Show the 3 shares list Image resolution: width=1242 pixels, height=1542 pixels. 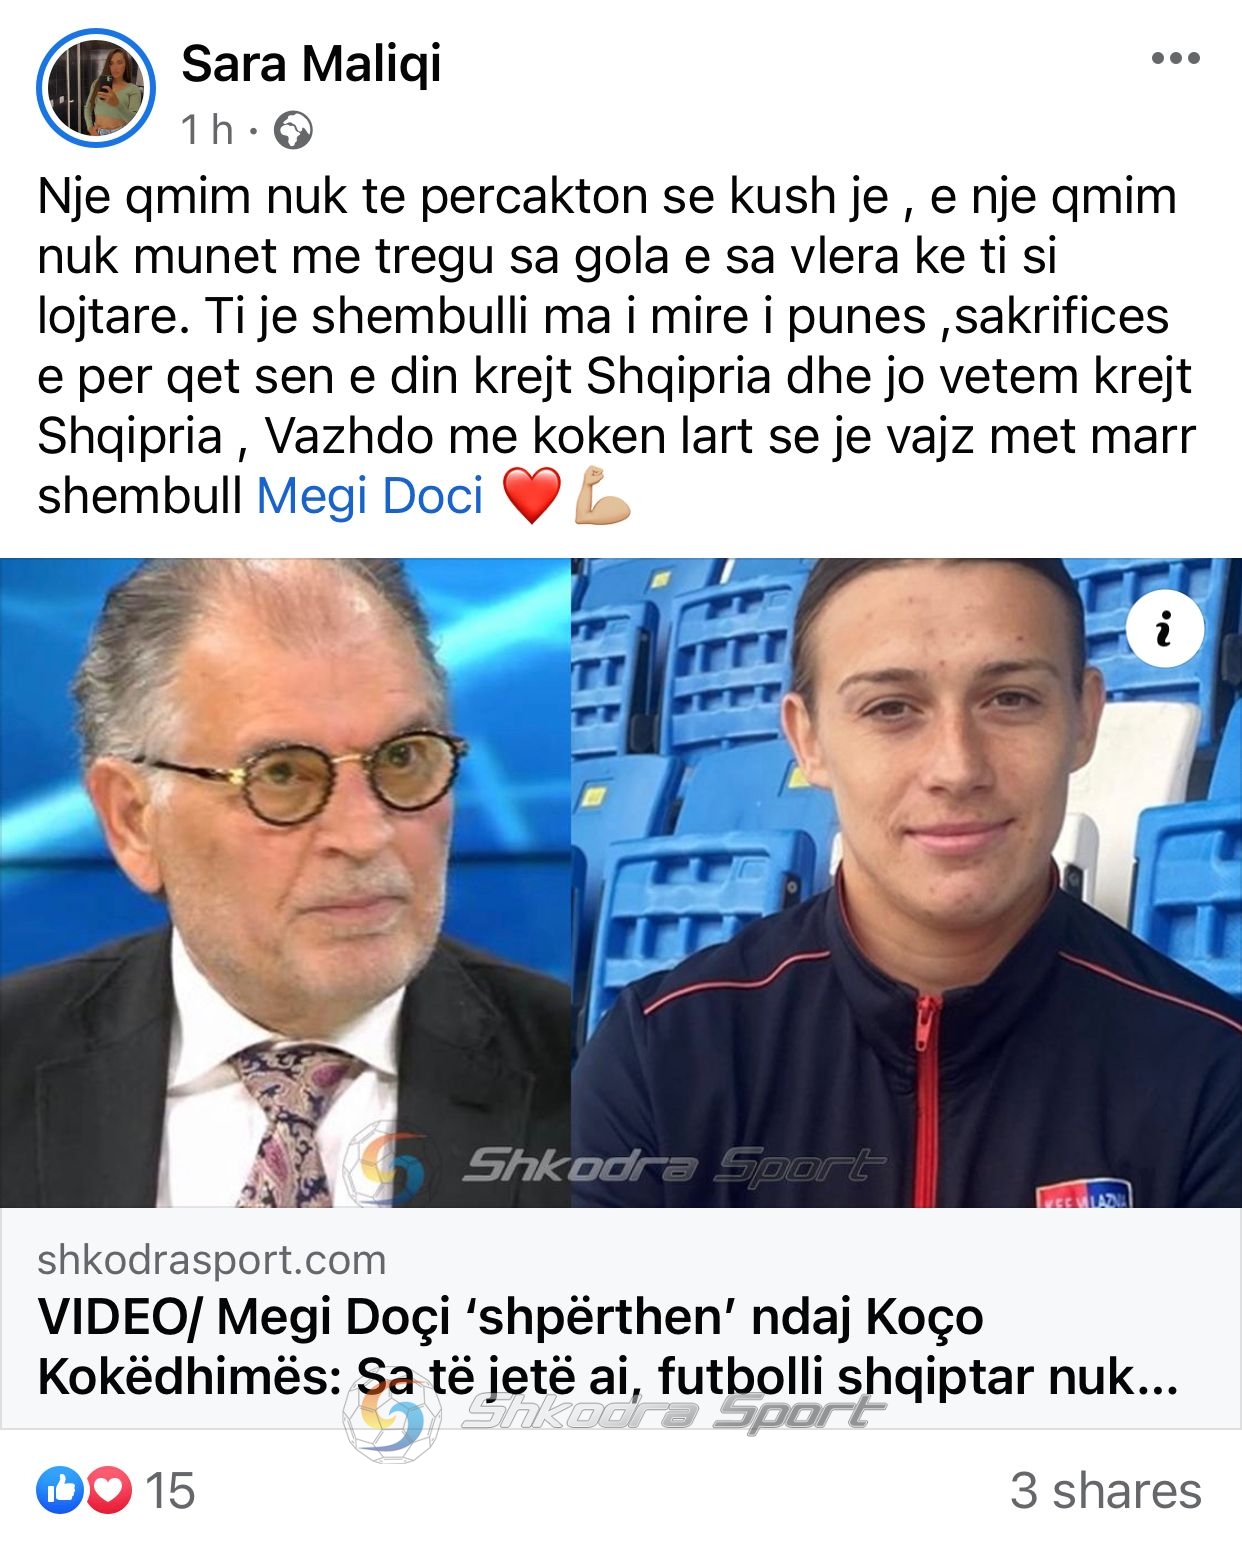1105,1491
